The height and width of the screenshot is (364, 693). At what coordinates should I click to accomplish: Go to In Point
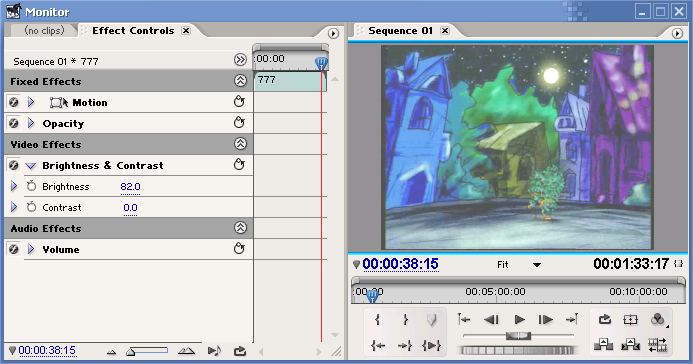[377, 345]
